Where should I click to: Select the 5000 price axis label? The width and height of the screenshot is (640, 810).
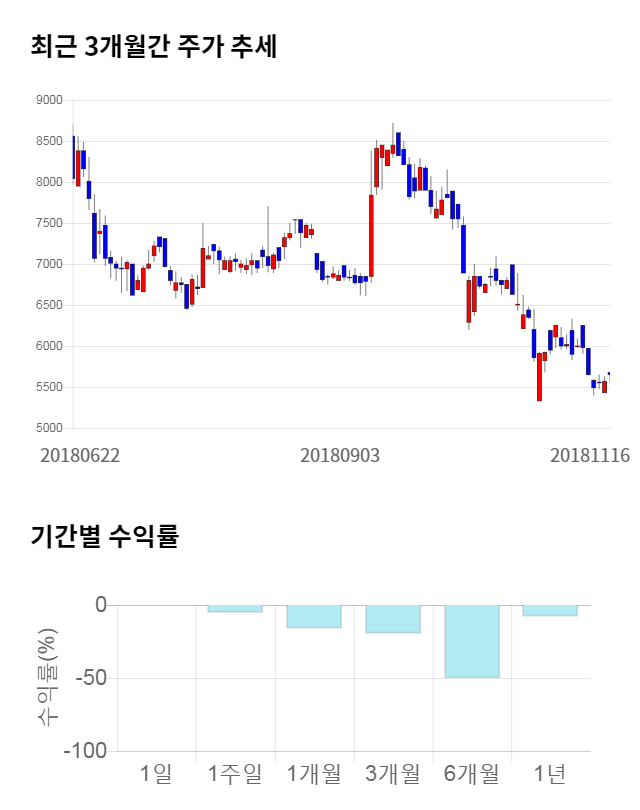pyautogui.click(x=48, y=428)
